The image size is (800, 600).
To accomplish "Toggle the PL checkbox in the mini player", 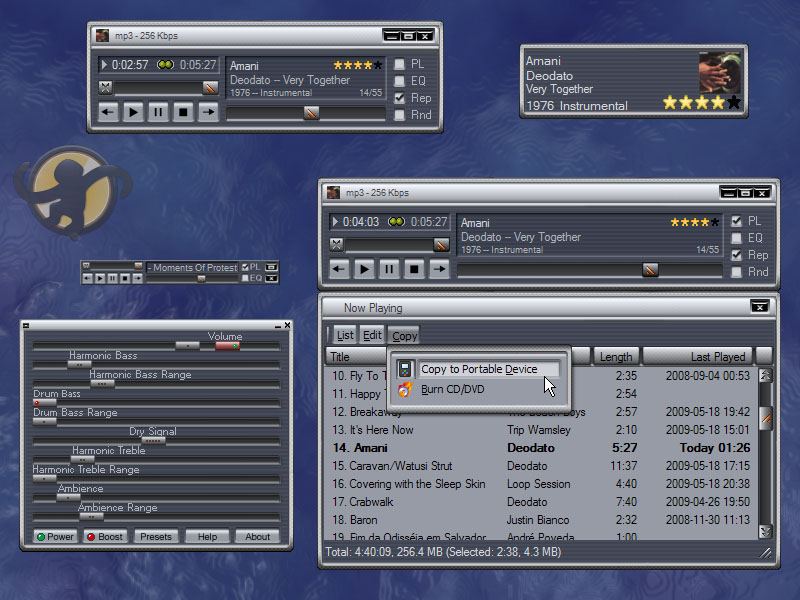I will tap(245, 267).
